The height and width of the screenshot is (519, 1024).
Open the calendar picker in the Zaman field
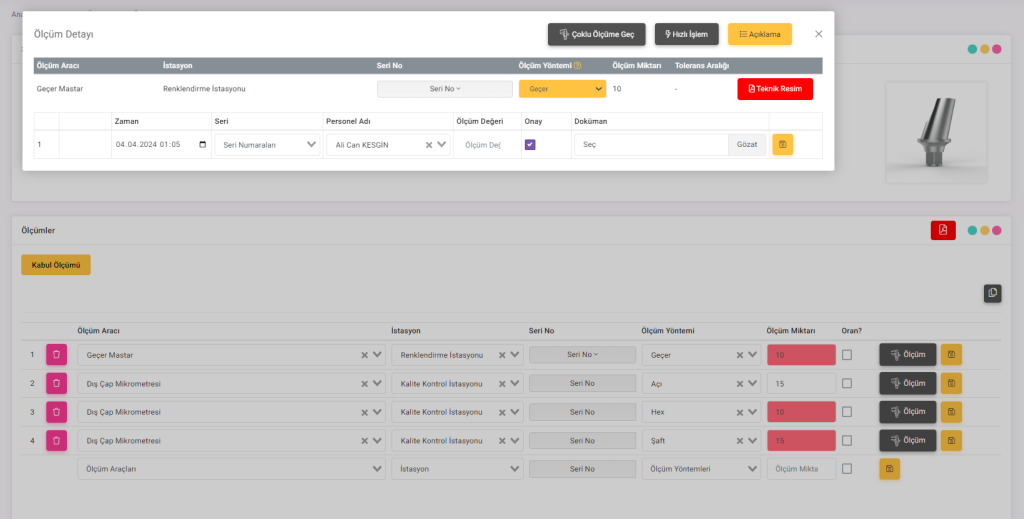point(203,145)
